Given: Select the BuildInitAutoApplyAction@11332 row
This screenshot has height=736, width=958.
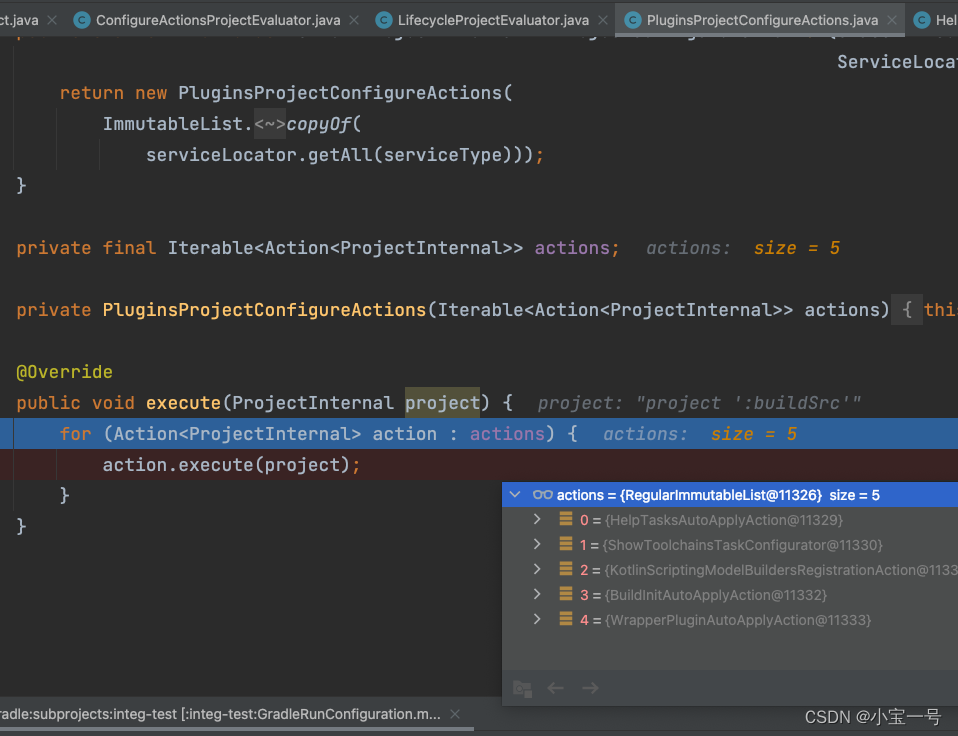Looking at the screenshot, I should 729,595.
